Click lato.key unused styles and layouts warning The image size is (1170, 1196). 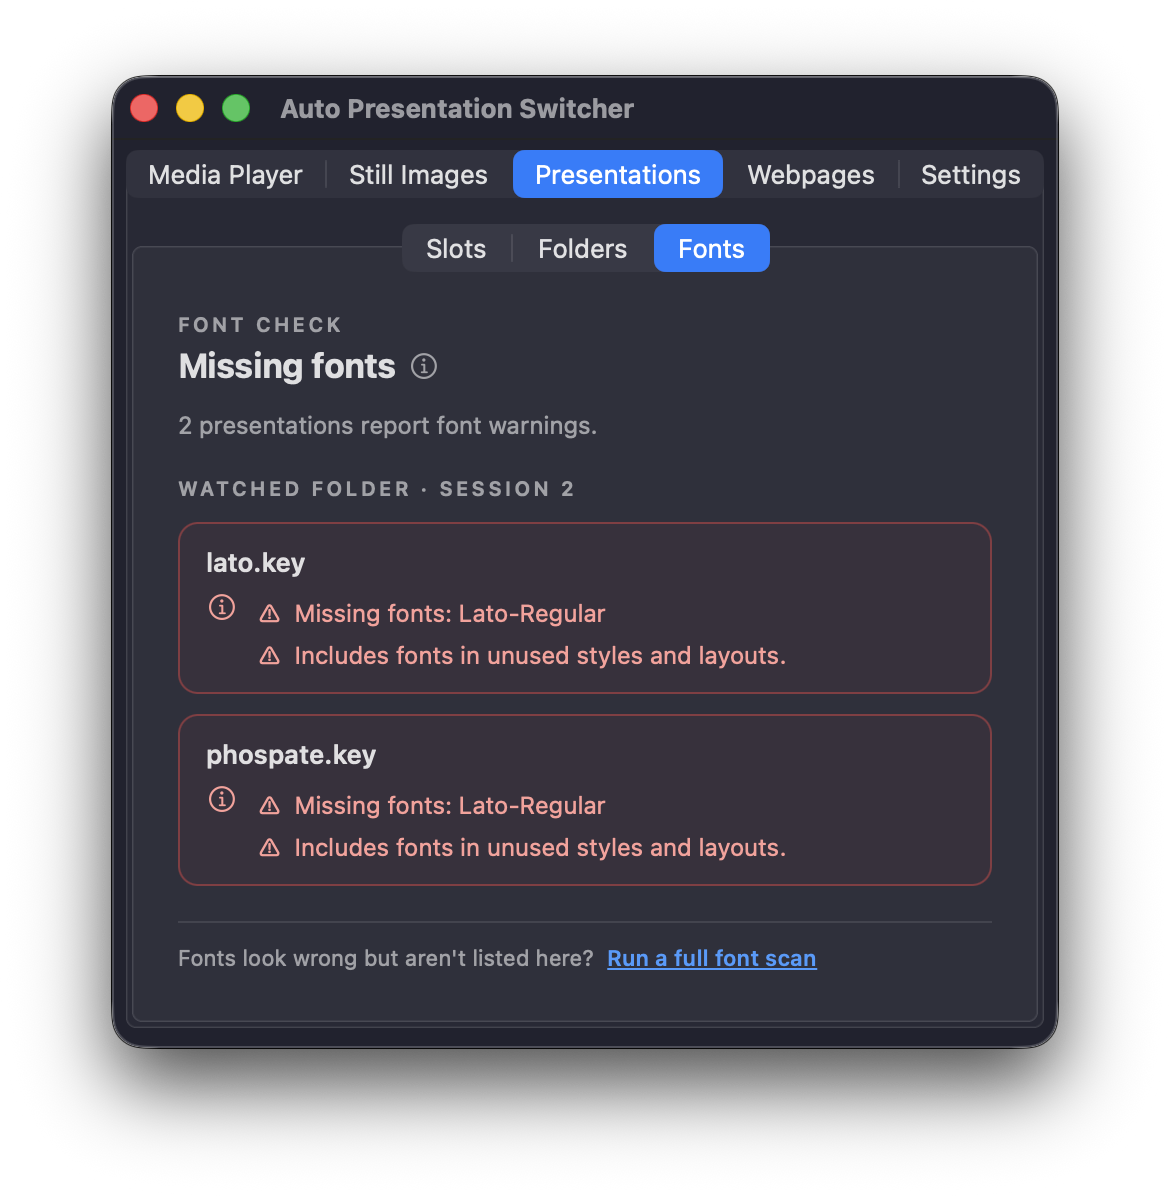[x=540, y=656]
